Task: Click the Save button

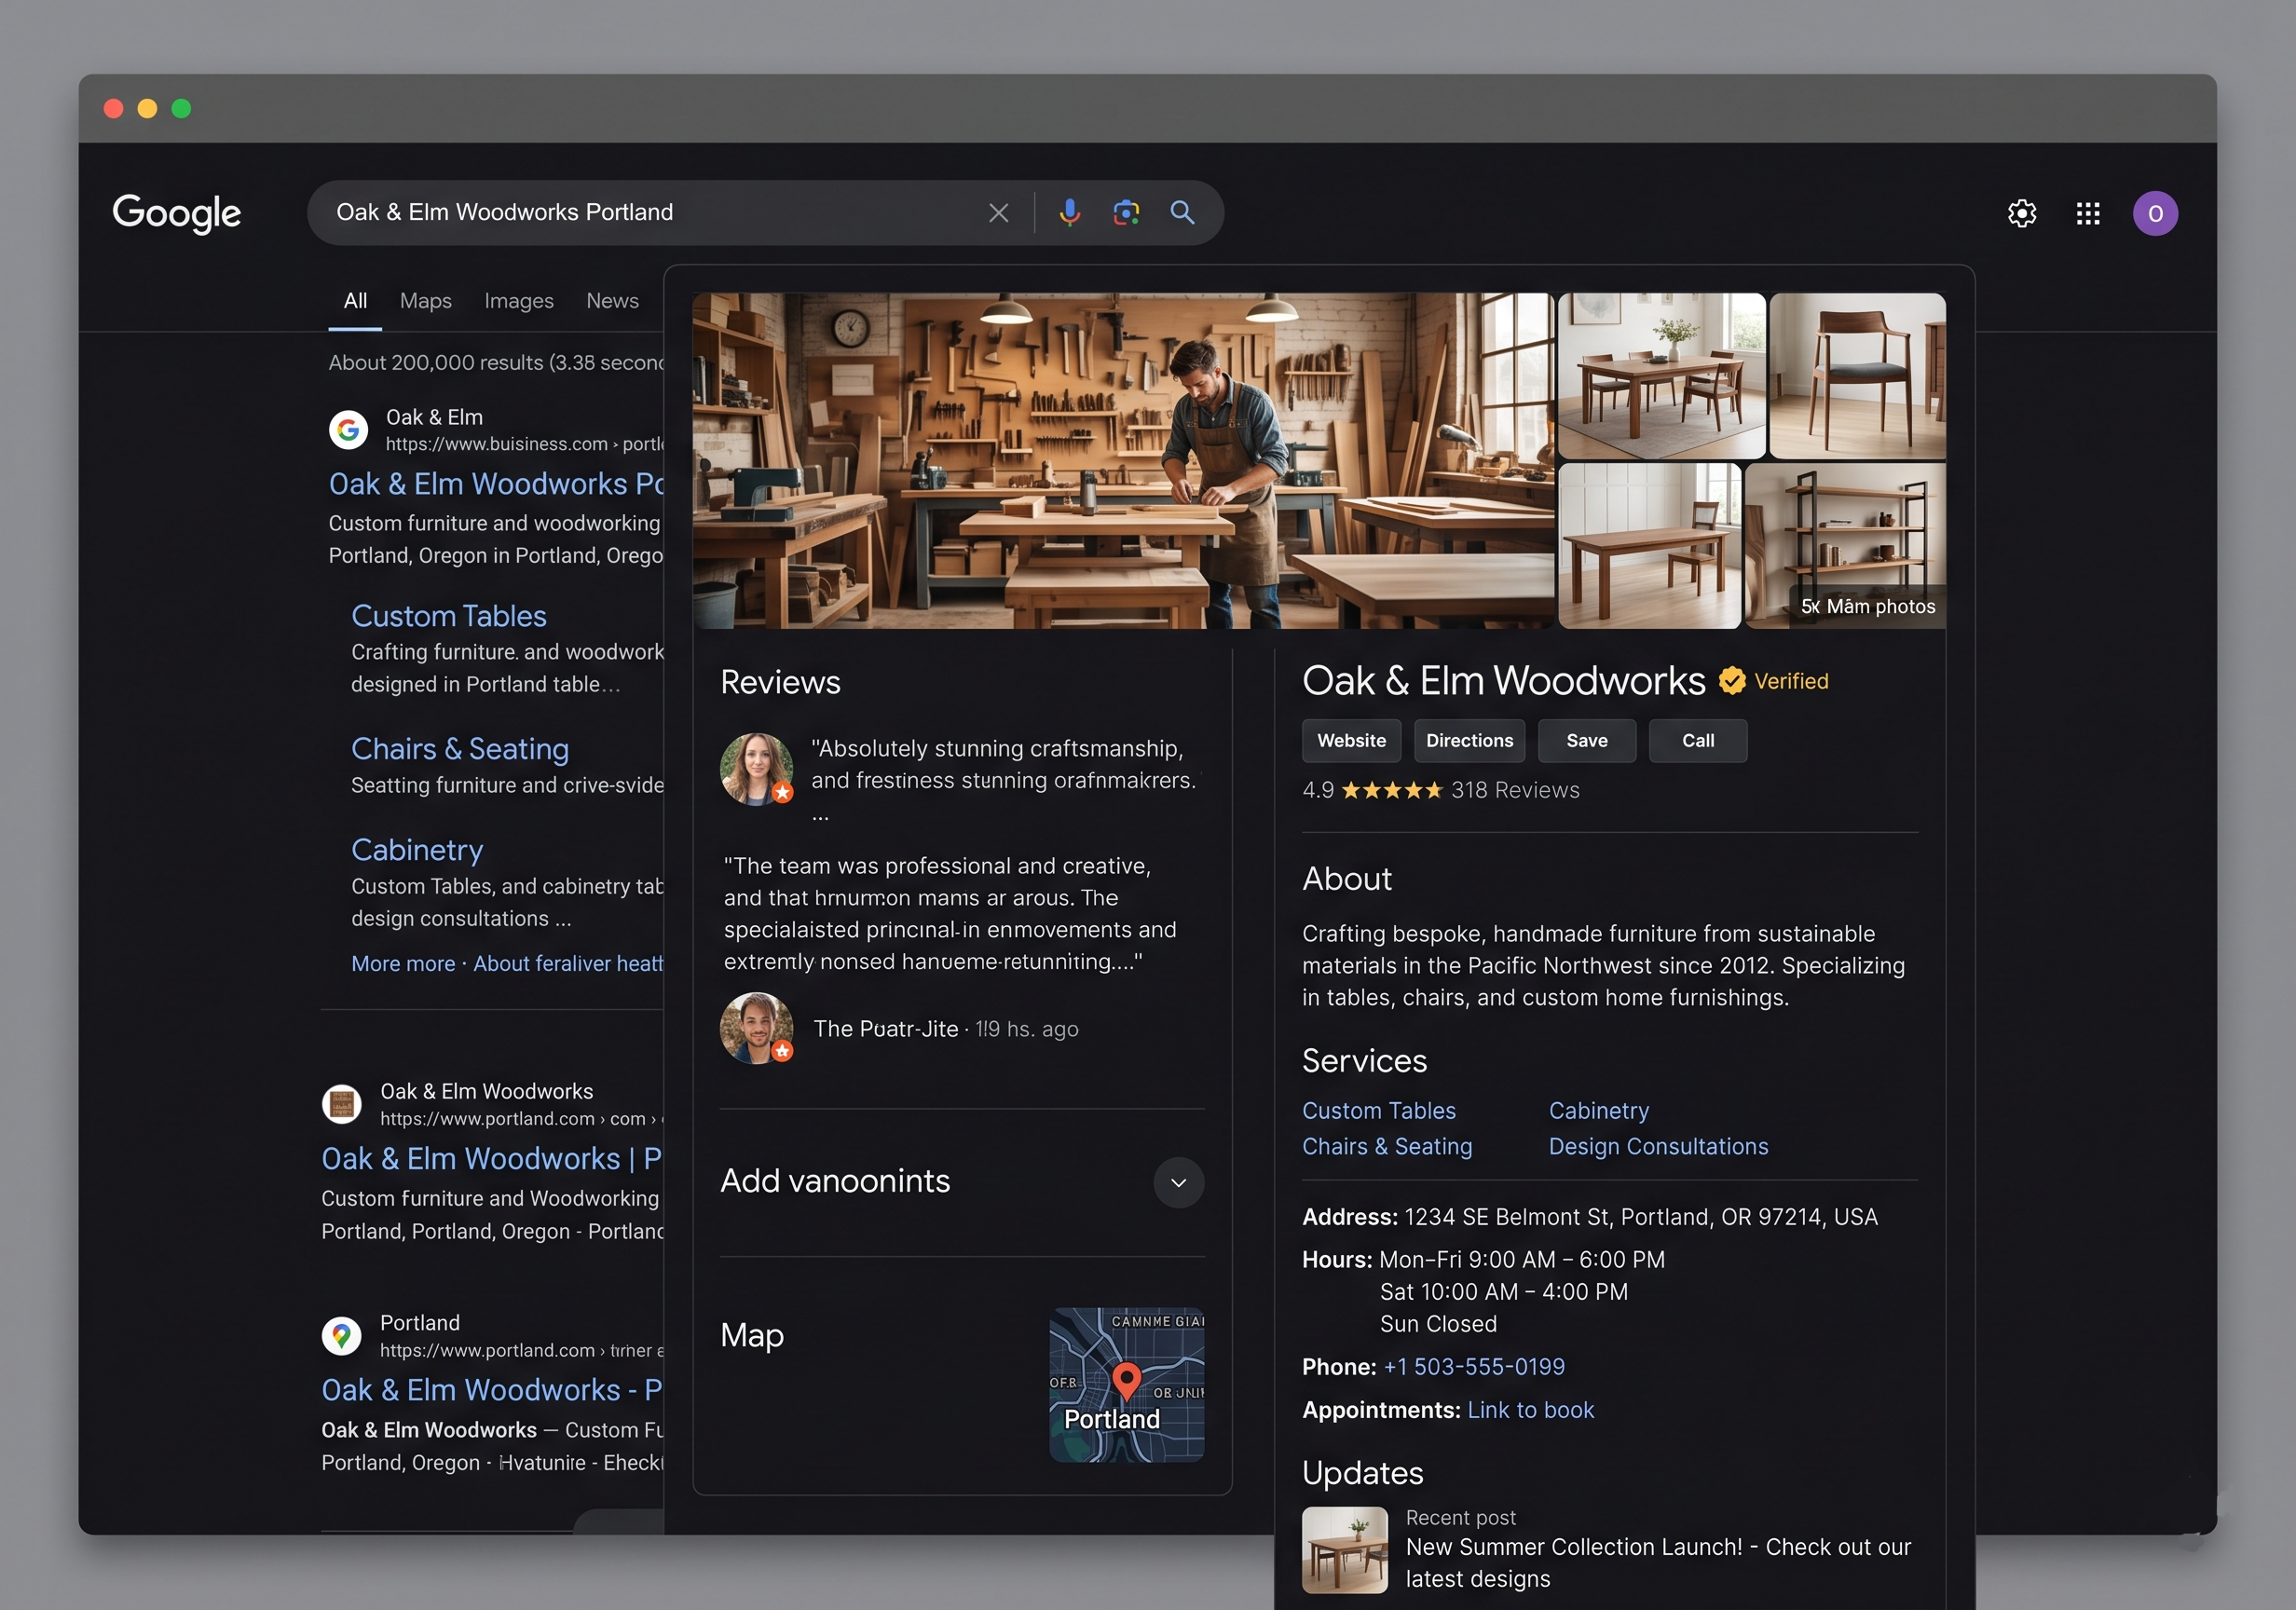Action: [1586, 741]
